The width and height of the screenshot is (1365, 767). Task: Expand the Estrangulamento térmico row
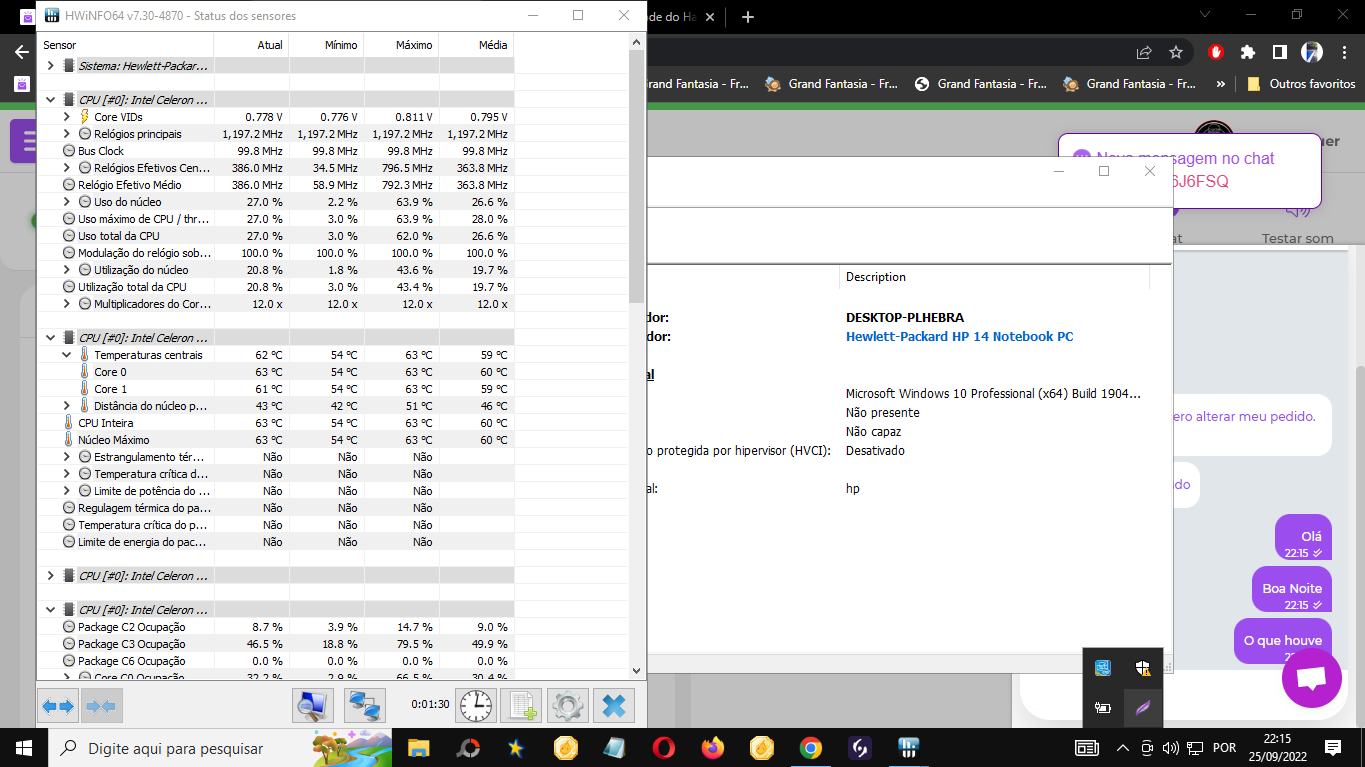pos(67,457)
